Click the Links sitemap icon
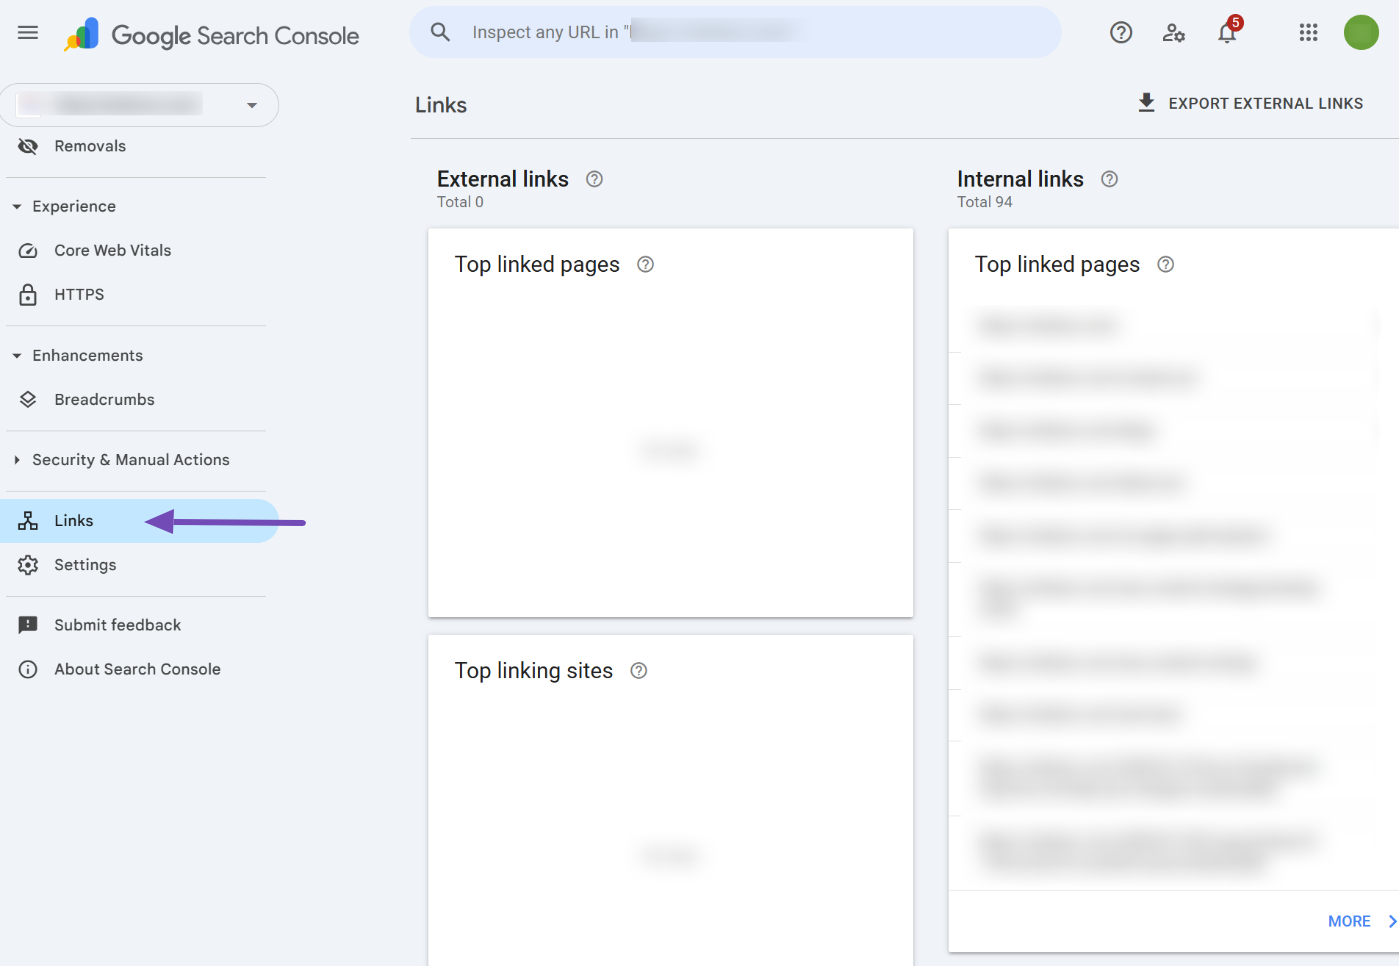This screenshot has width=1399, height=966. [28, 521]
